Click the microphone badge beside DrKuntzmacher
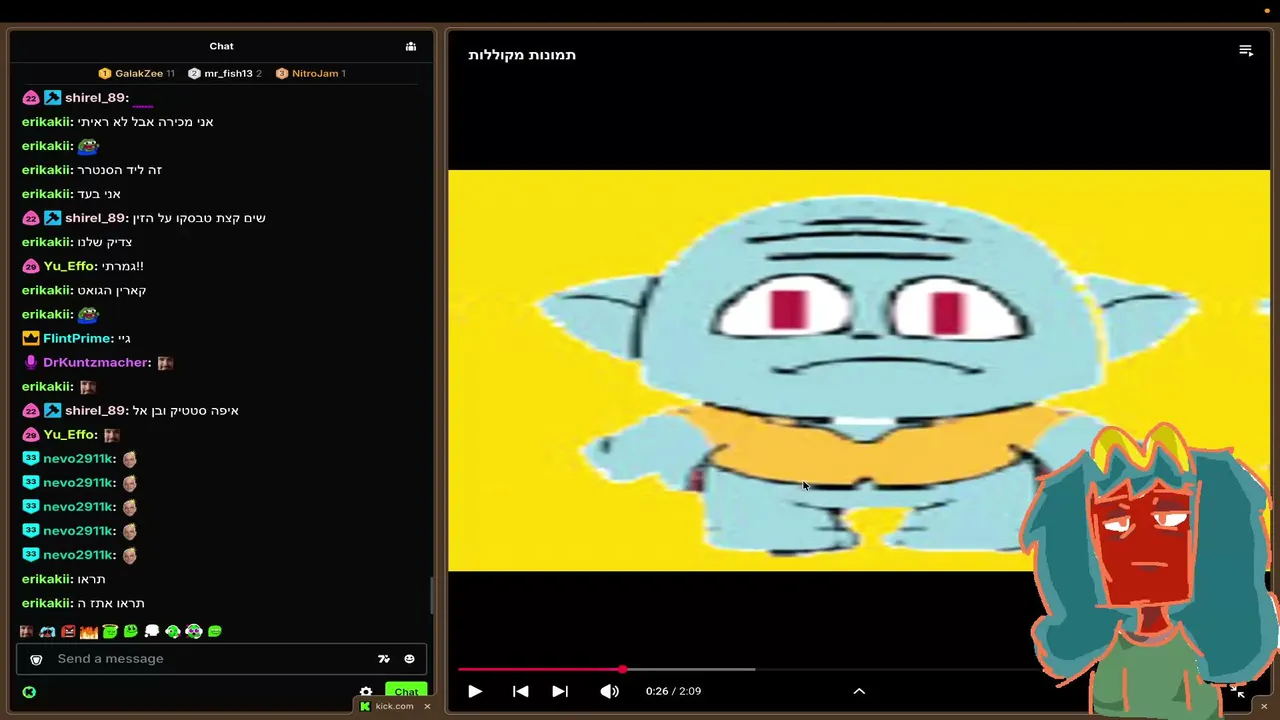The height and width of the screenshot is (720, 1280). [30, 362]
